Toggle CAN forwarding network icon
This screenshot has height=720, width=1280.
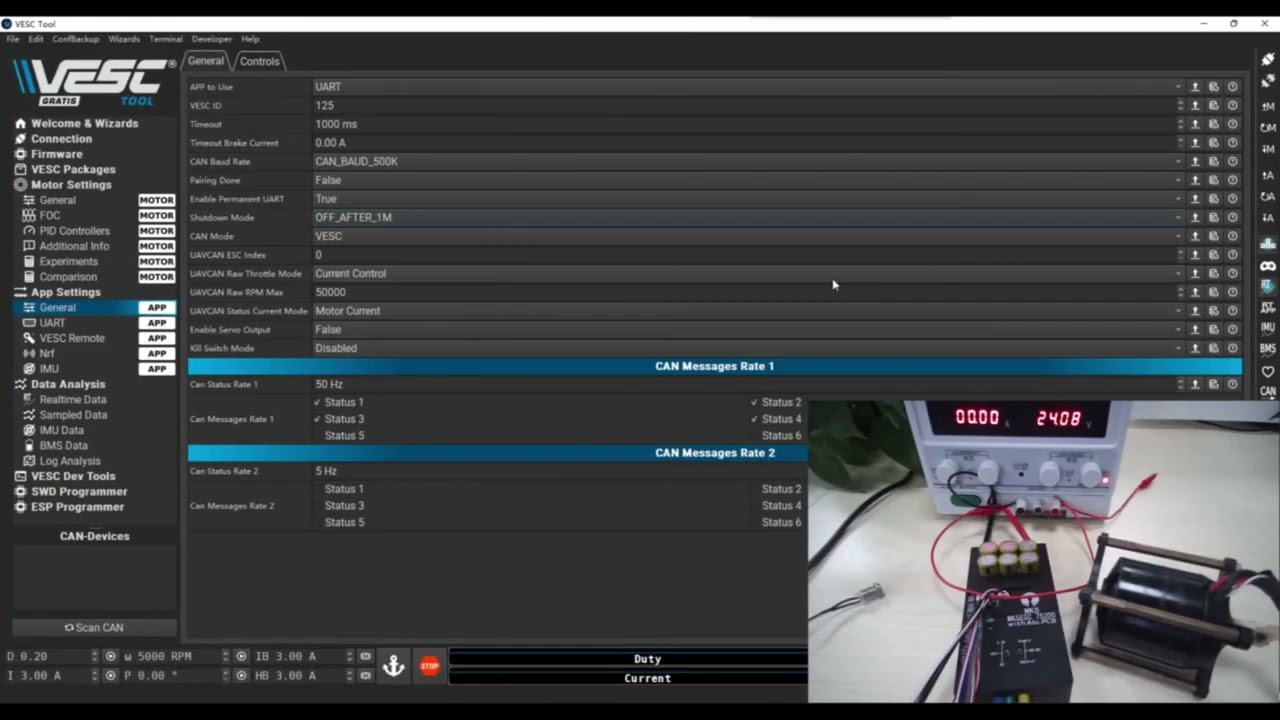(1268, 244)
